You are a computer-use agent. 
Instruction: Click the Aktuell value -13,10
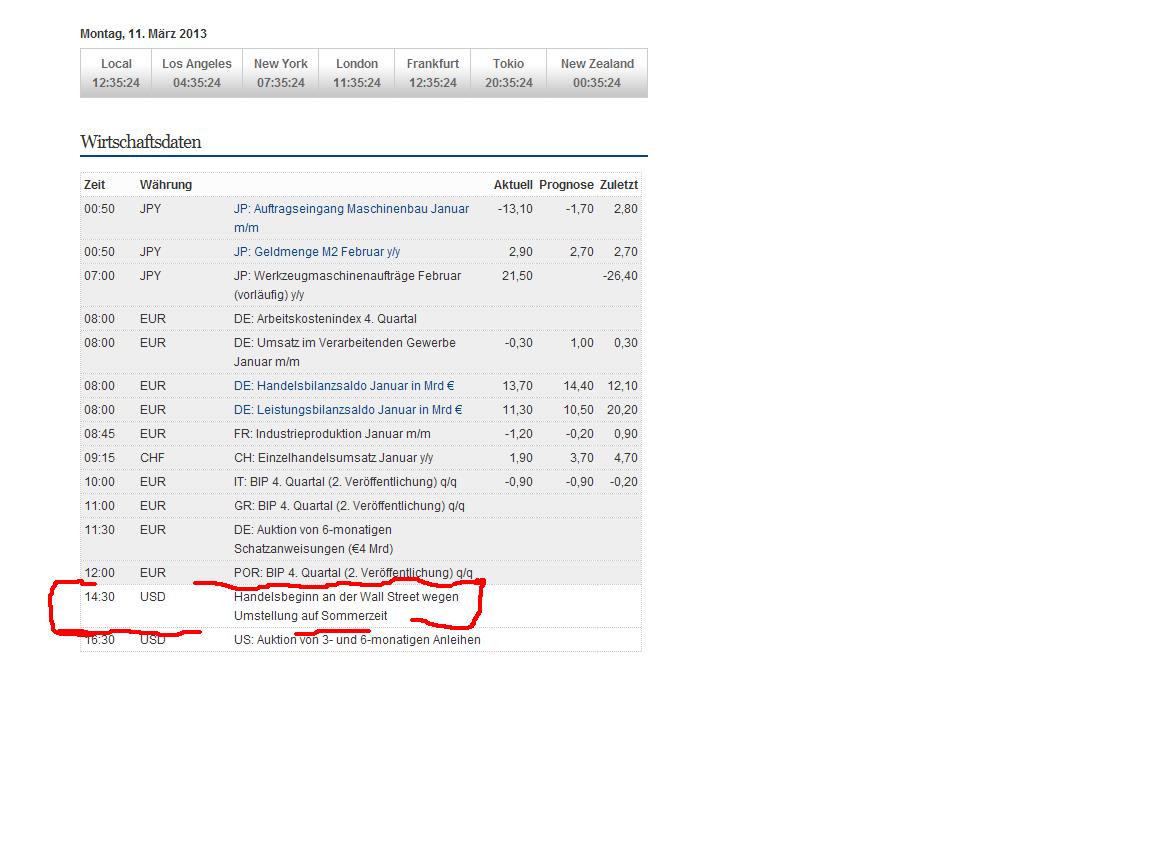coord(515,209)
